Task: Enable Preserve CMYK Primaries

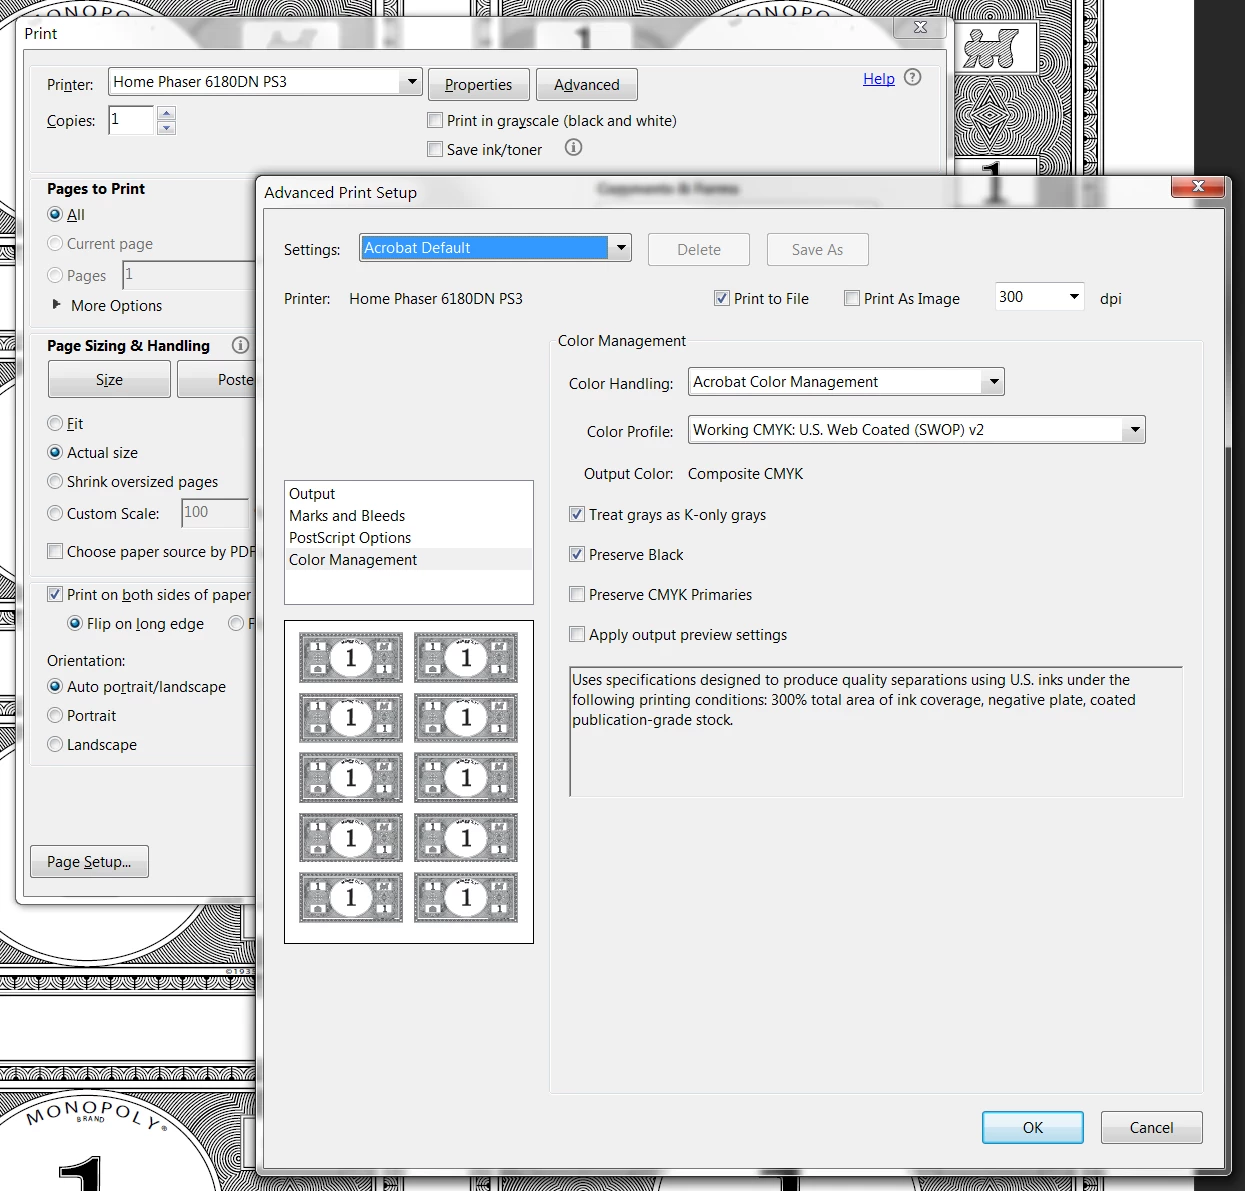Action: click(x=577, y=594)
